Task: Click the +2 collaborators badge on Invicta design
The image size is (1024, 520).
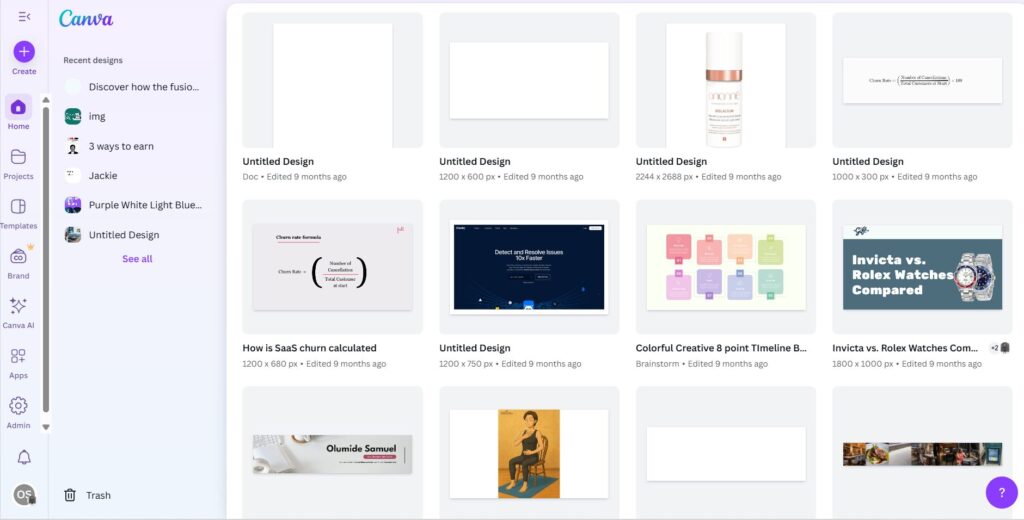Action: pyautogui.click(x=1000, y=348)
